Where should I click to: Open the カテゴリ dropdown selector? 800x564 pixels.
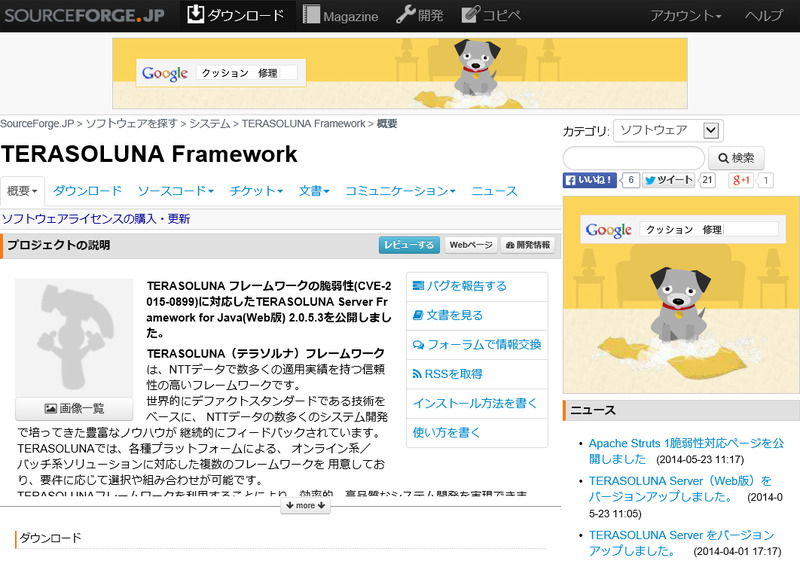[x=667, y=130]
